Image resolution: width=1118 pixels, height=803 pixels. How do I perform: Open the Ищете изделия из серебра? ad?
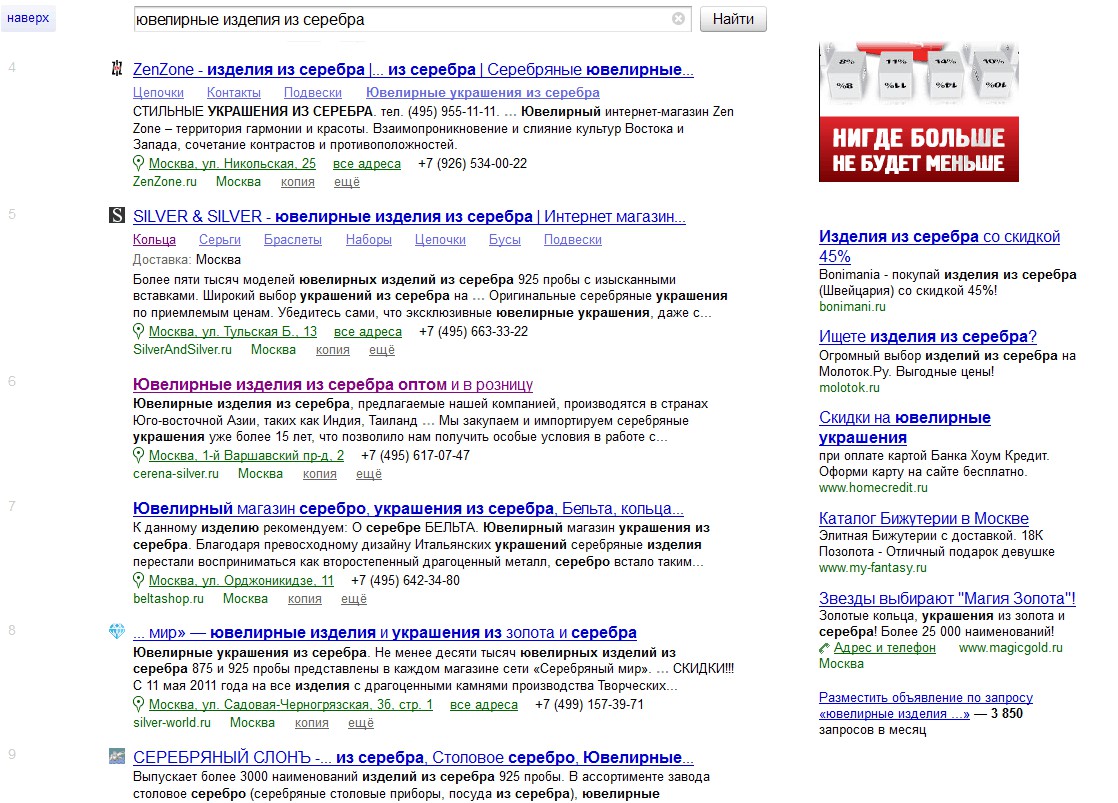point(928,337)
